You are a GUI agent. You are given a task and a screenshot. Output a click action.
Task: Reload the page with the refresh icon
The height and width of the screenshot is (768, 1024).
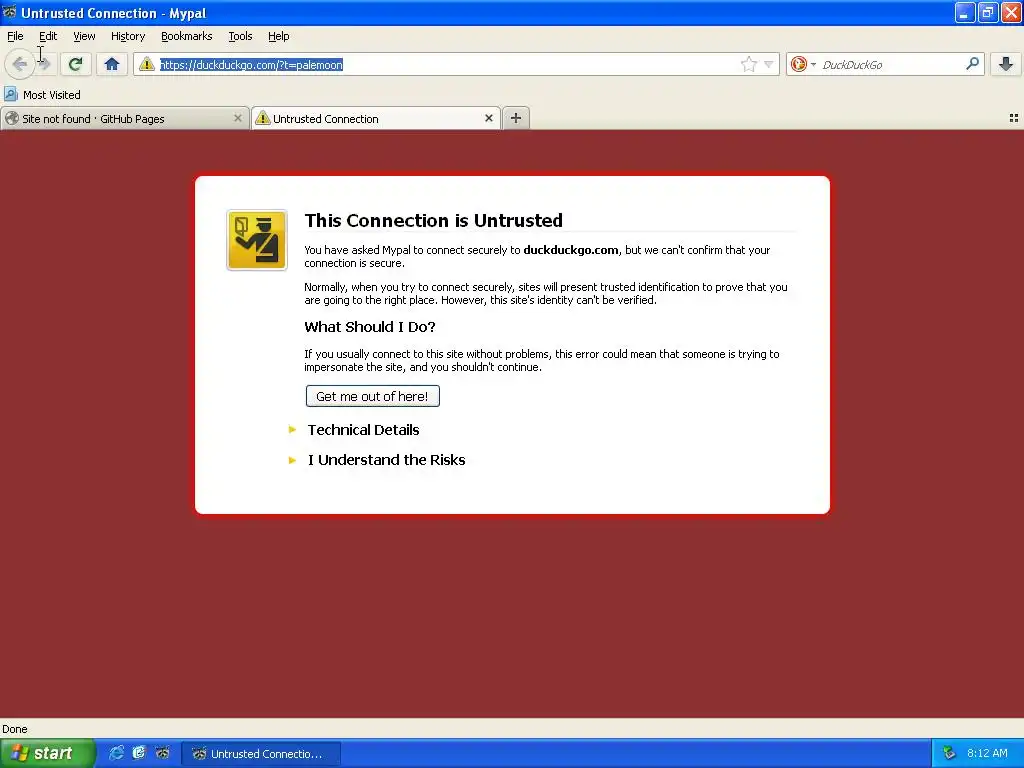coord(75,64)
